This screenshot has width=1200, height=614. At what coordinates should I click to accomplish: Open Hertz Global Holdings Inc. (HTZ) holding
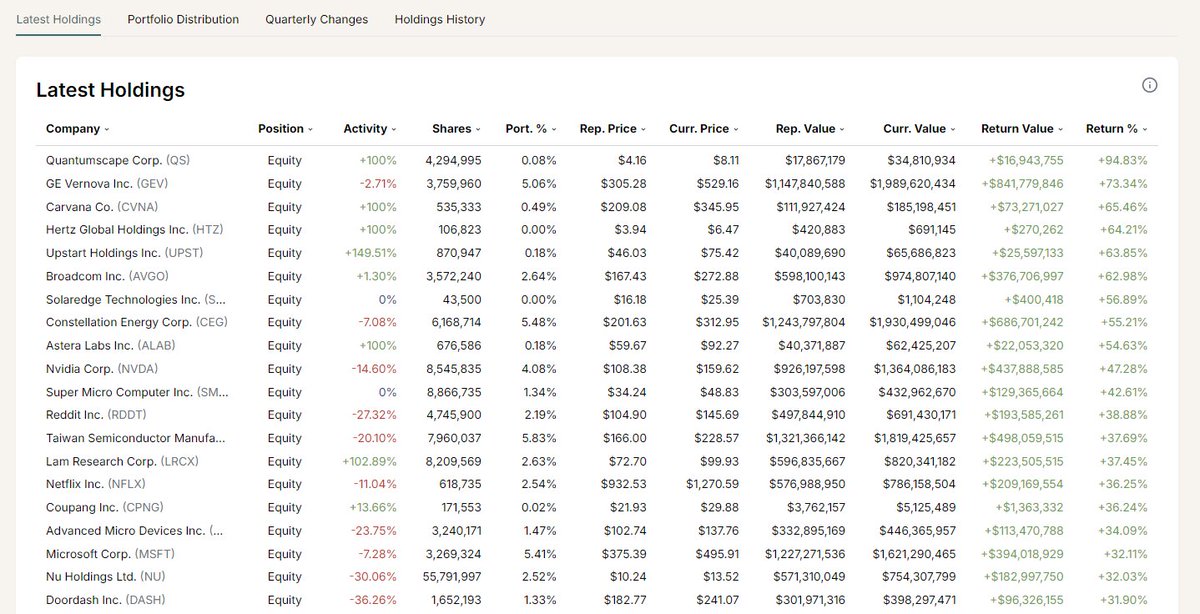(135, 230)
